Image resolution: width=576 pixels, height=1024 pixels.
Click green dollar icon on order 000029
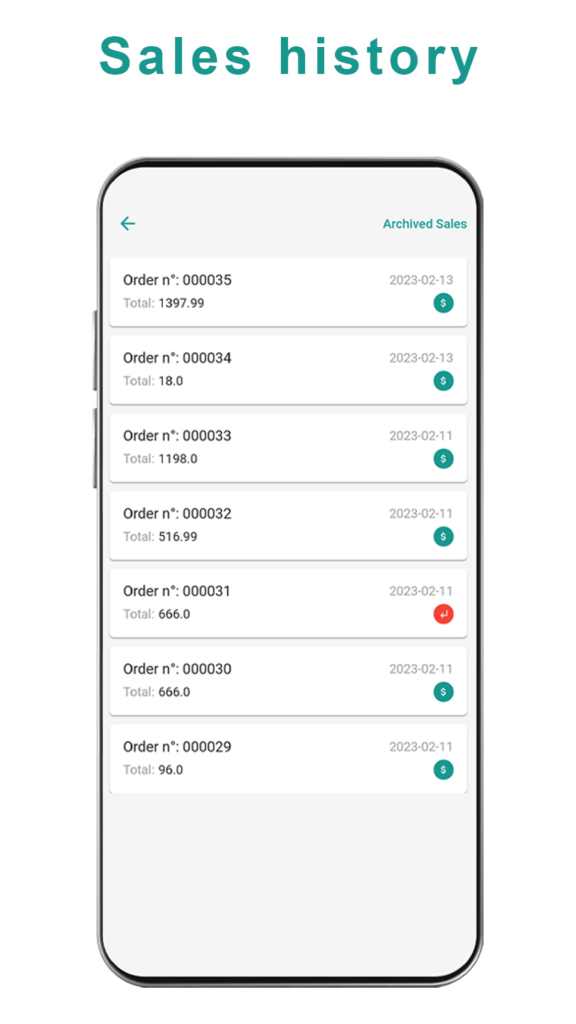[443, 769]
